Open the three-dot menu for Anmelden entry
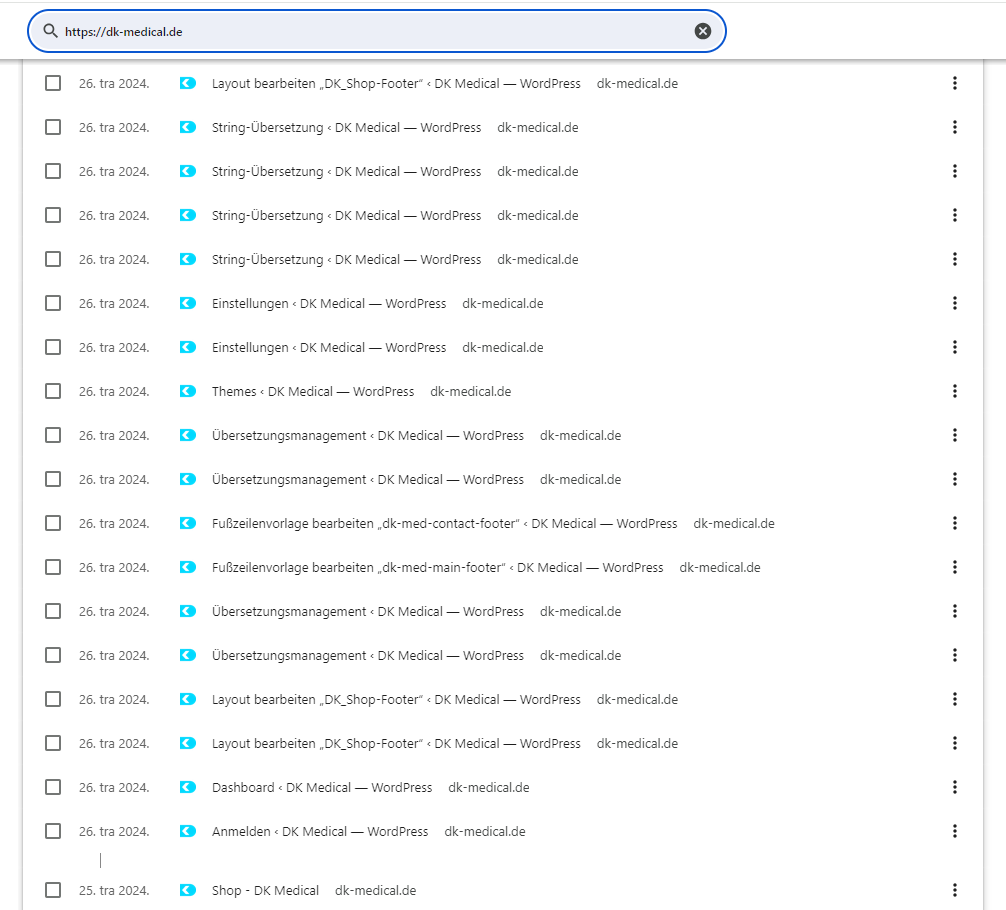Viewport: 1006px width, 910px height. [x=955, y=831]
